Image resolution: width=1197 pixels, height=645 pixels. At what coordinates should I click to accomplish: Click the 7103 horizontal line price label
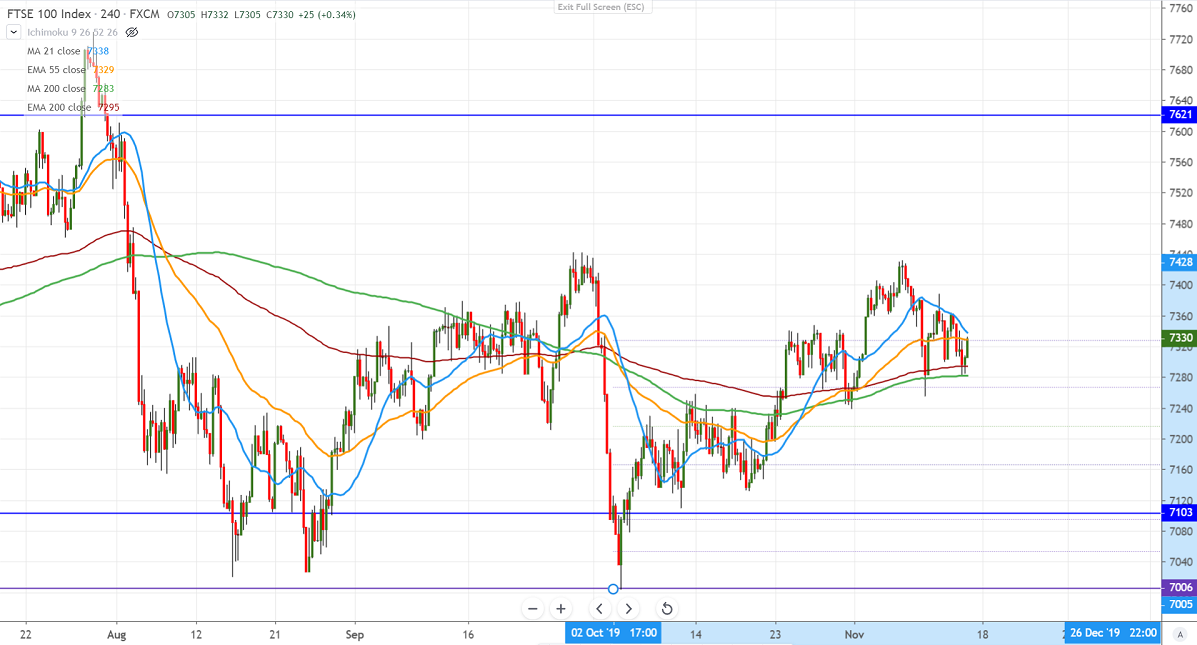[x=1179, y=512]
